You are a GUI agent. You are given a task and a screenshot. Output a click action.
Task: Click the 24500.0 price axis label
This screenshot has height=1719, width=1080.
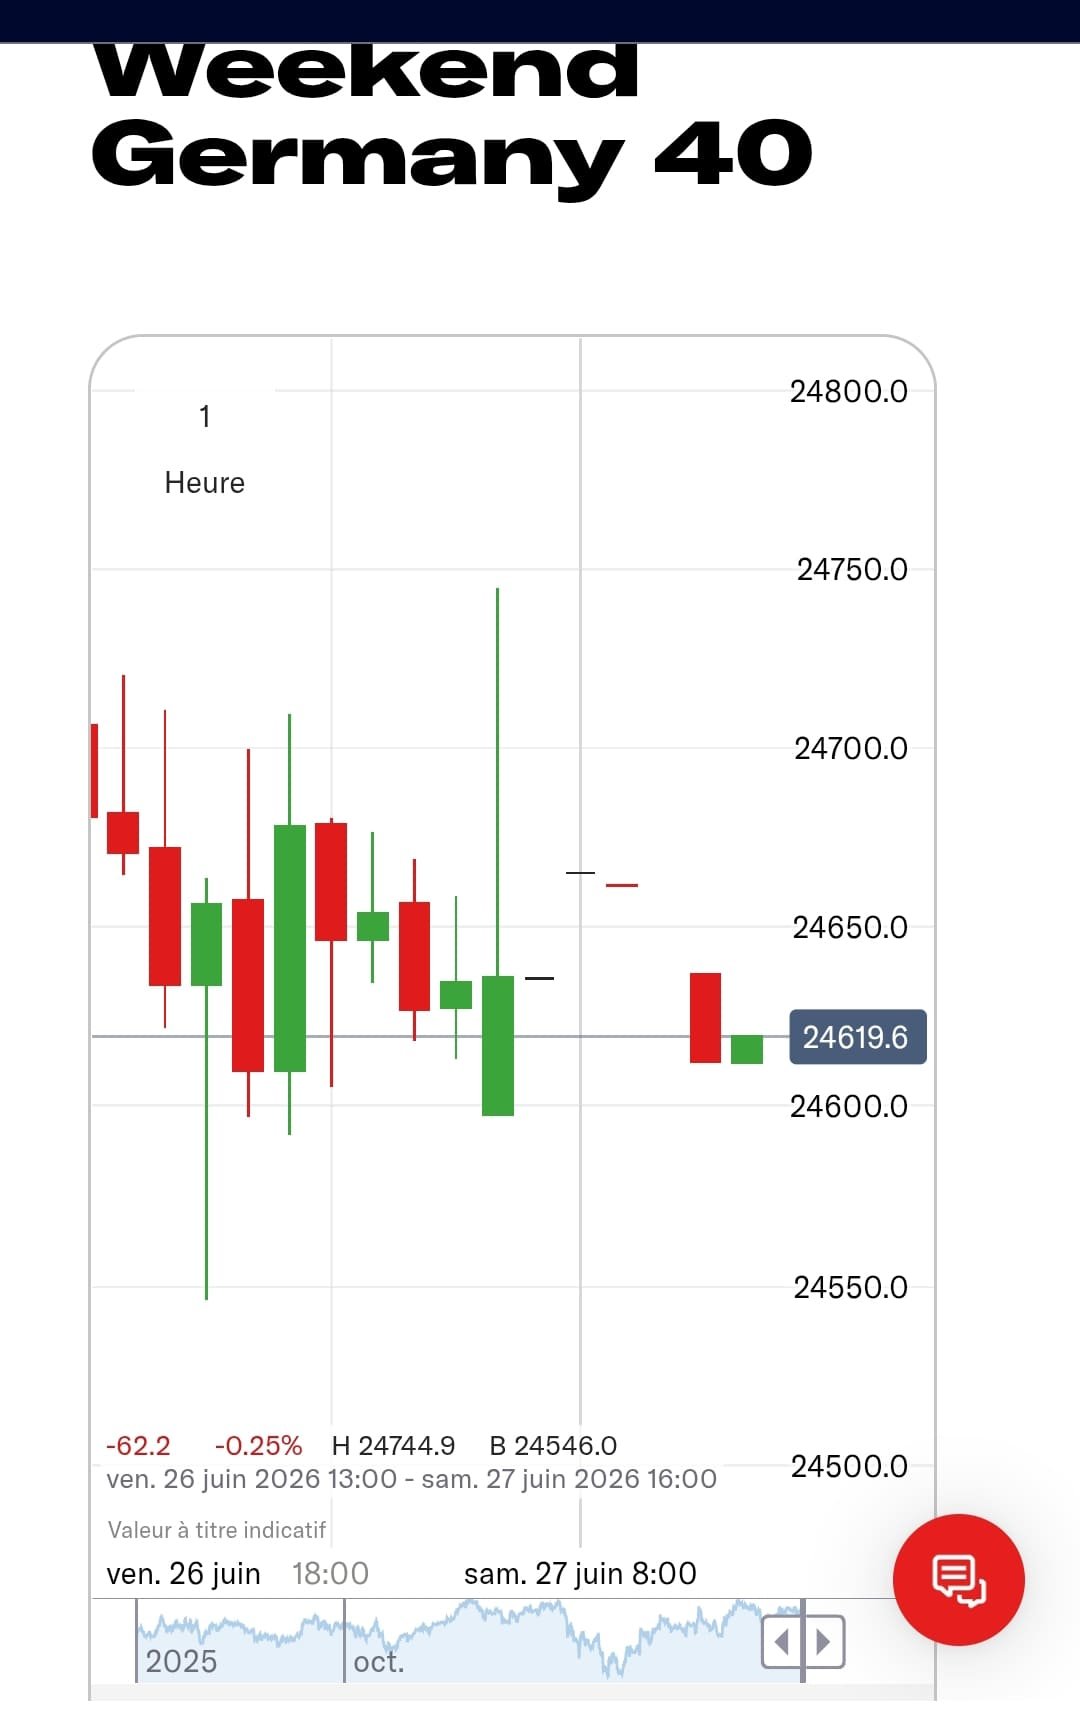click(849, 1466)
